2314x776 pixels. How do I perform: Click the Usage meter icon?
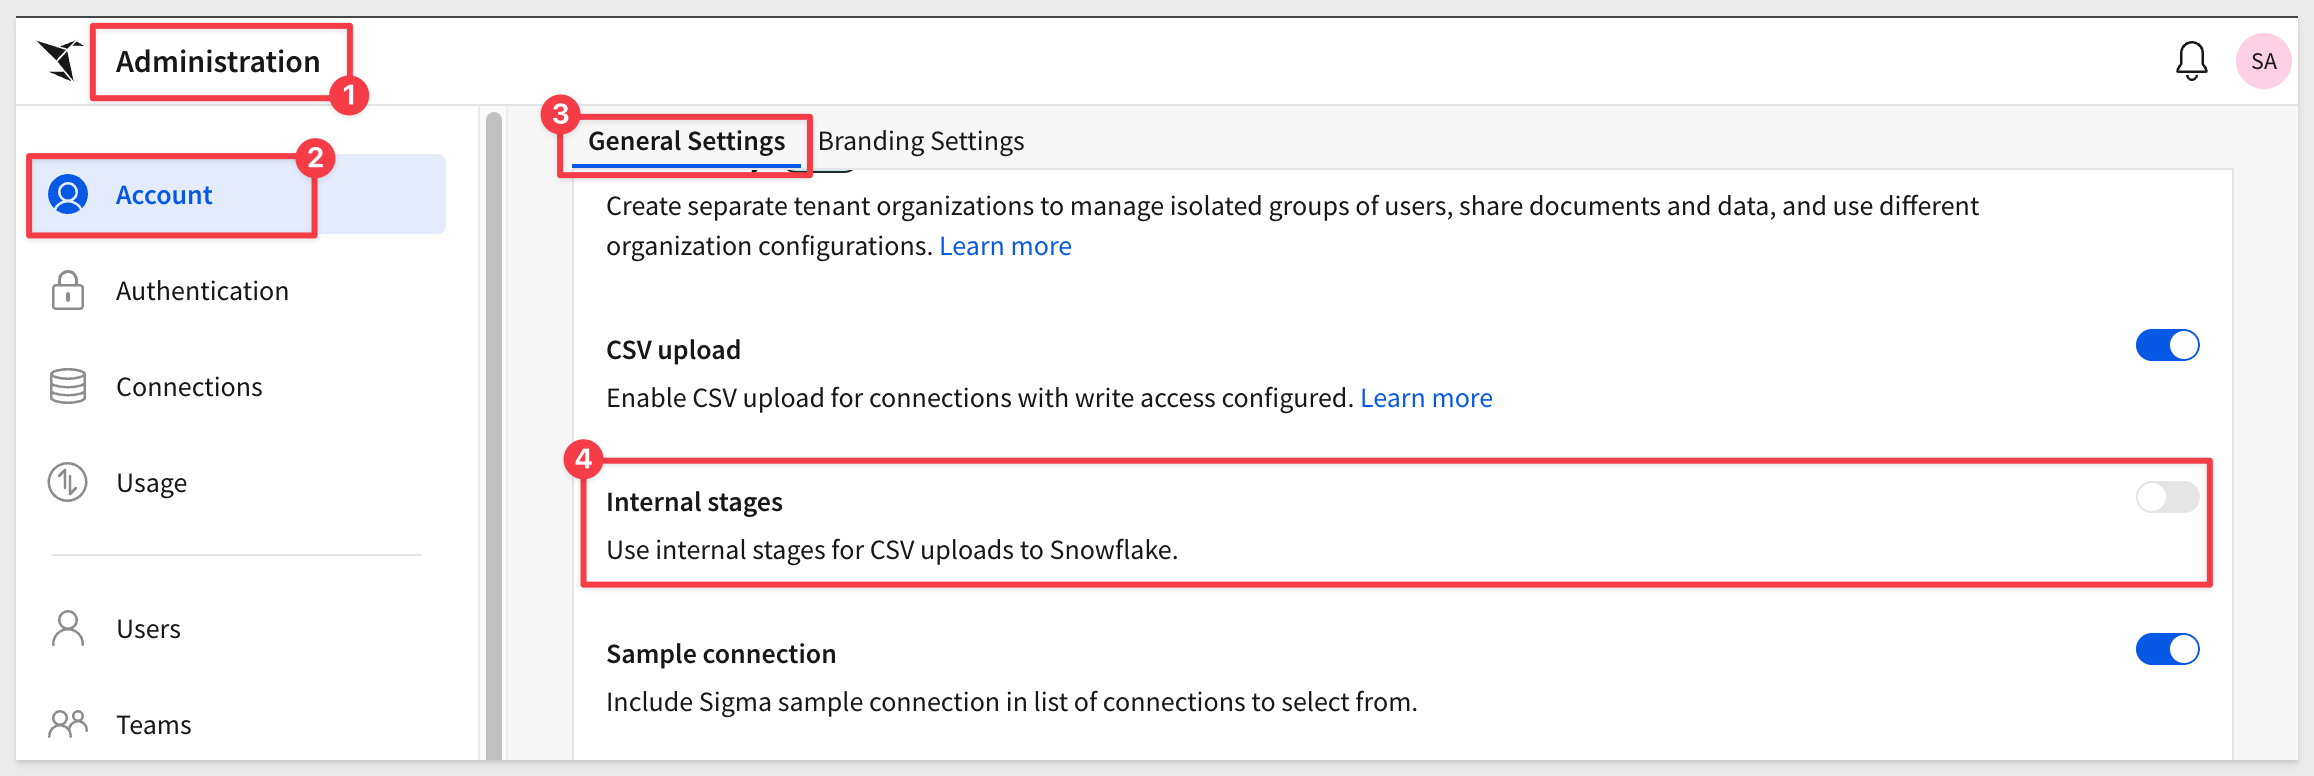[x=68, y=483]
